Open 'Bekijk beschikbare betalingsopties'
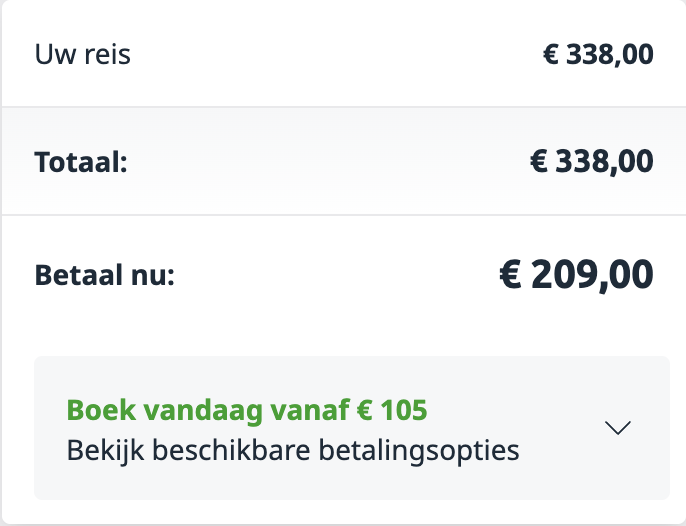Viewport: 686px width, 526px height. 292,450
